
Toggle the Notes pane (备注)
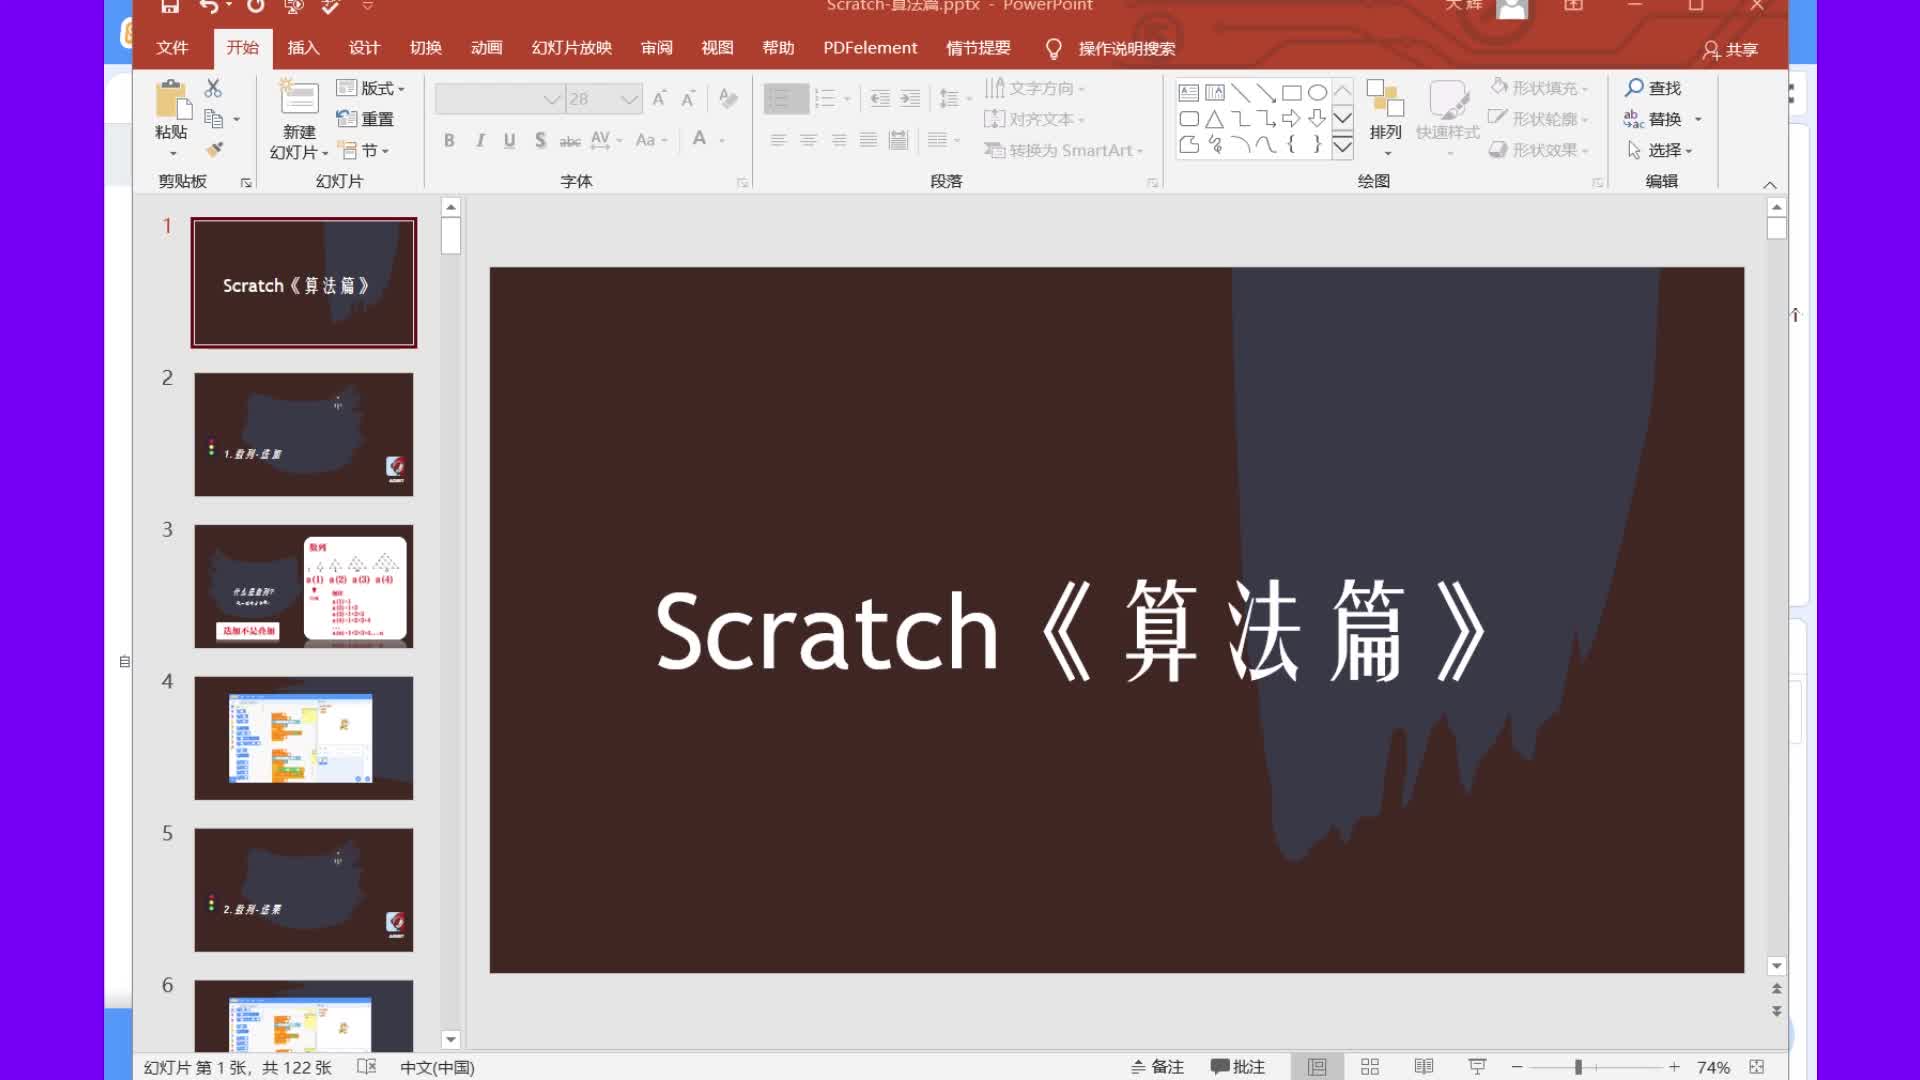(1157, 1067)
